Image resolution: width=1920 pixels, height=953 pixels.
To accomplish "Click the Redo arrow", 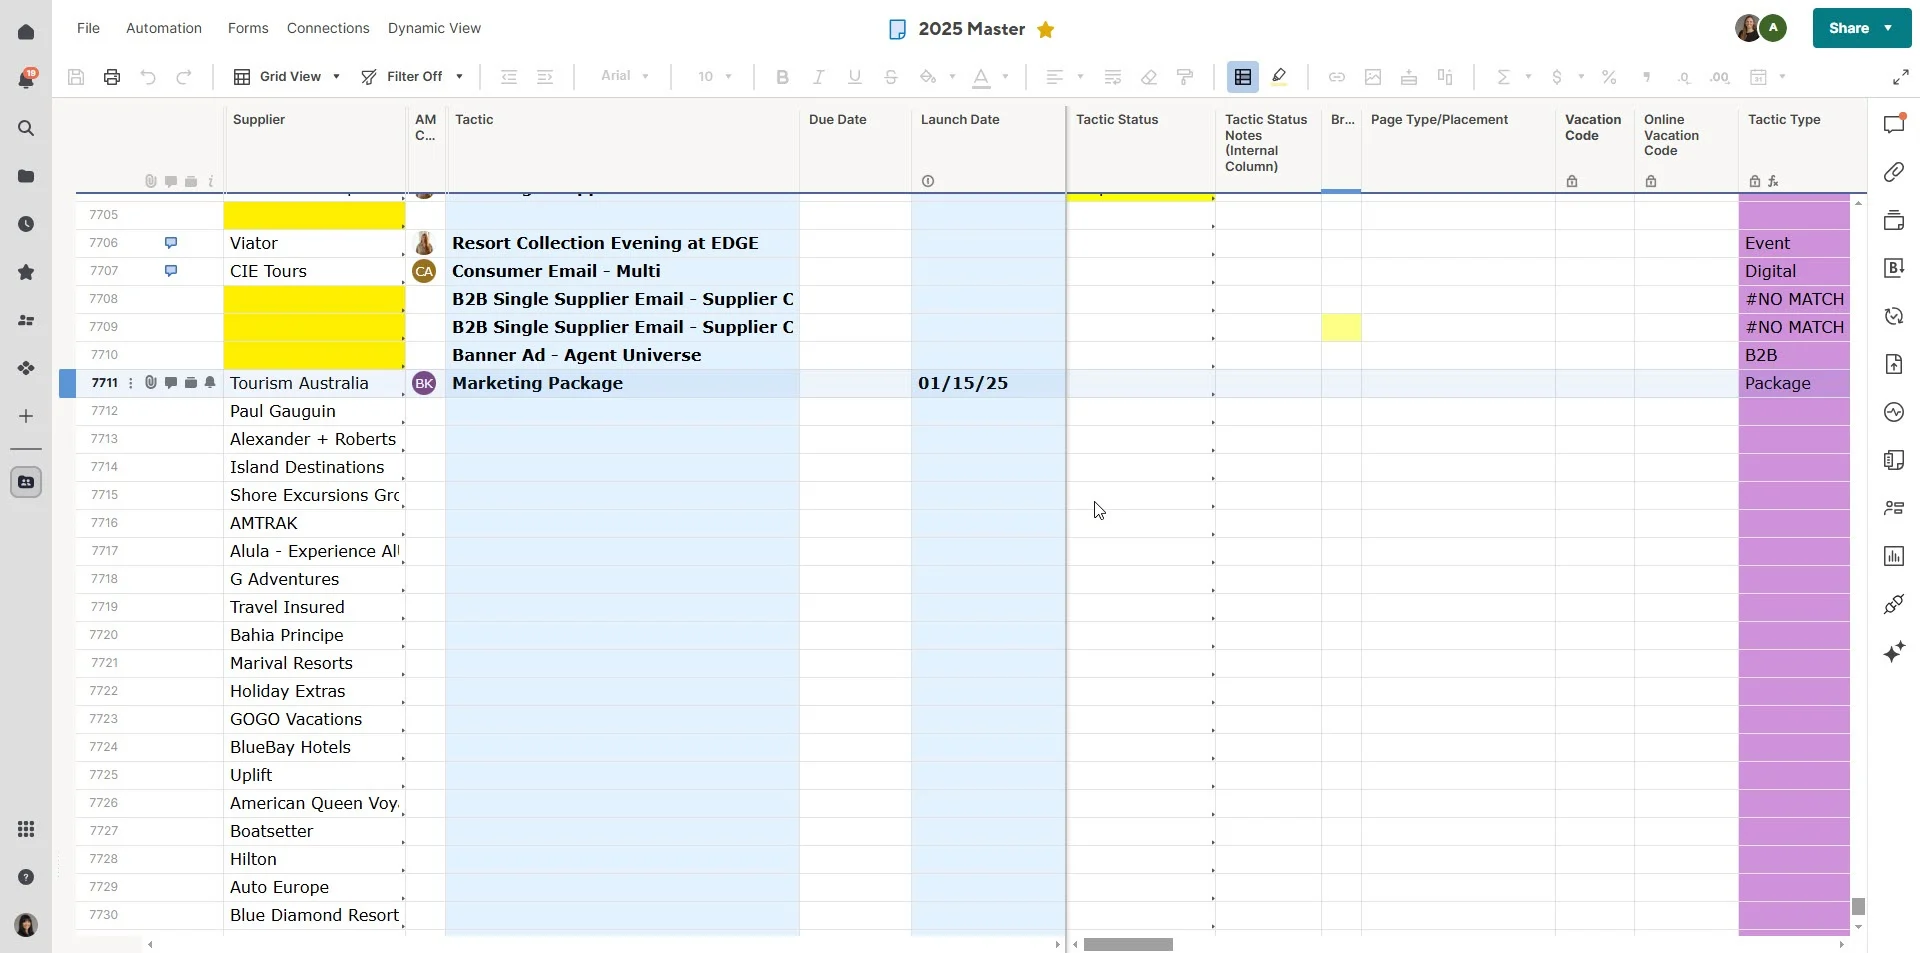I will (x=184, y=77).
